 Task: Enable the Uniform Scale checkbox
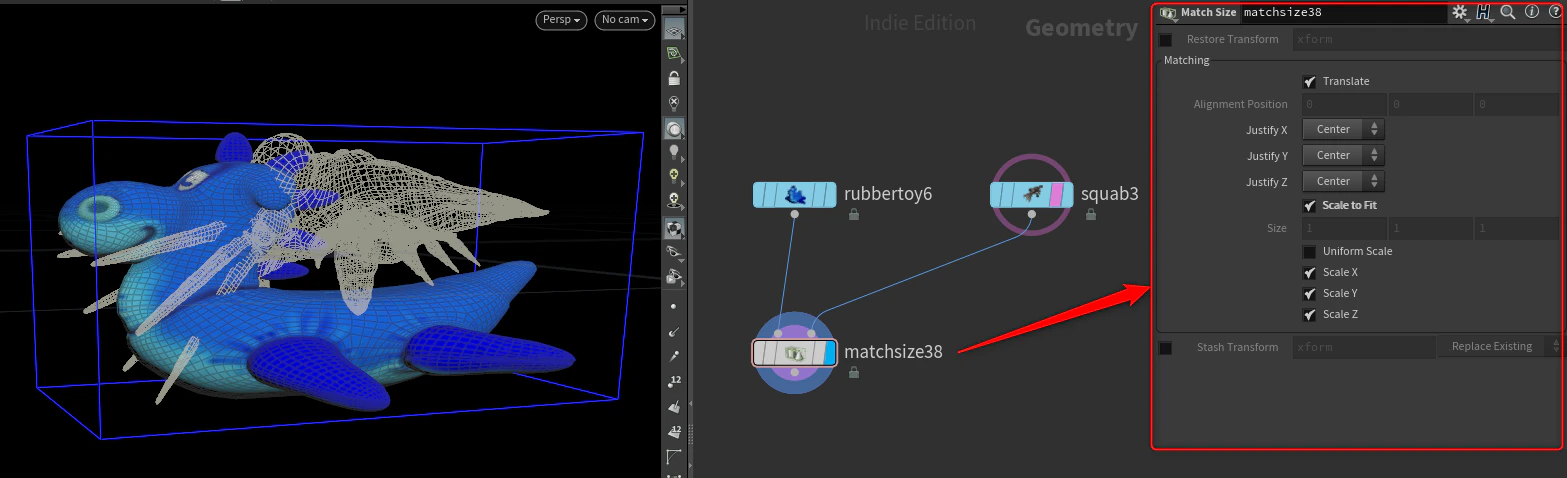click(1310, 252)
